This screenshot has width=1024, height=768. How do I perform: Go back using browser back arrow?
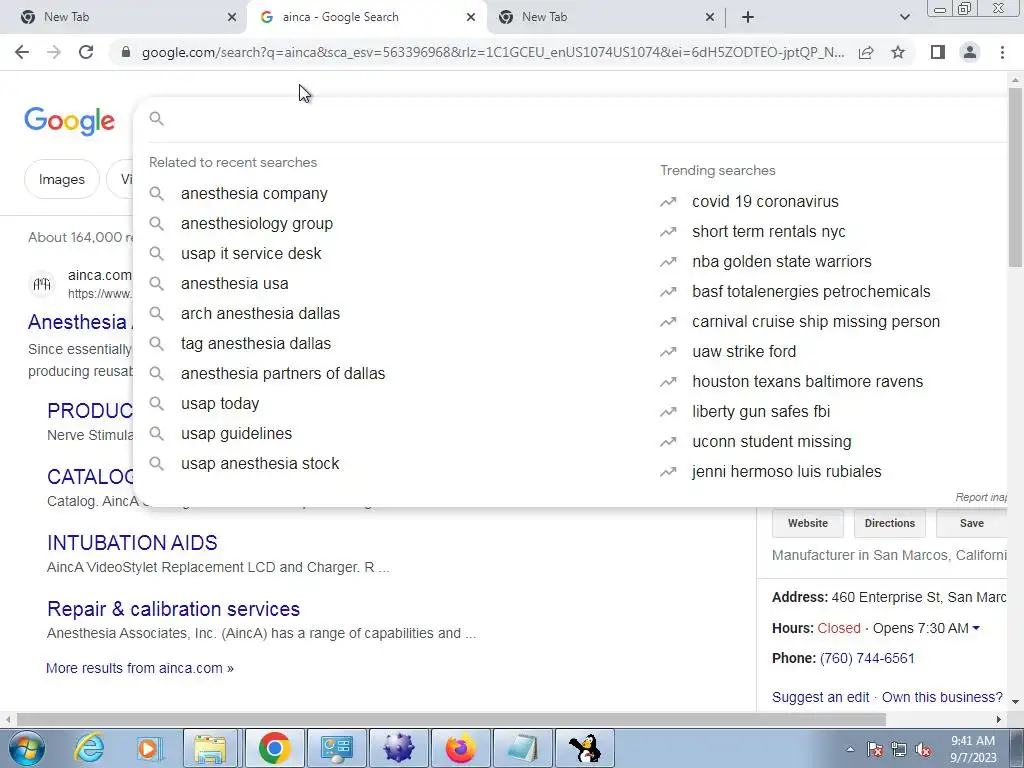click(22, 52)
